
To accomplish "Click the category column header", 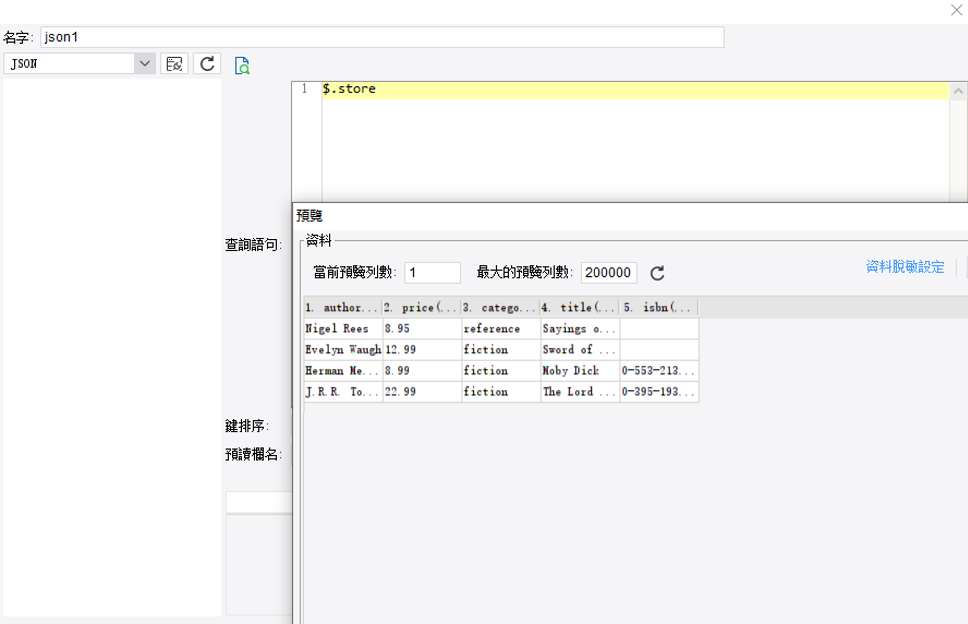I will [497, 307].
